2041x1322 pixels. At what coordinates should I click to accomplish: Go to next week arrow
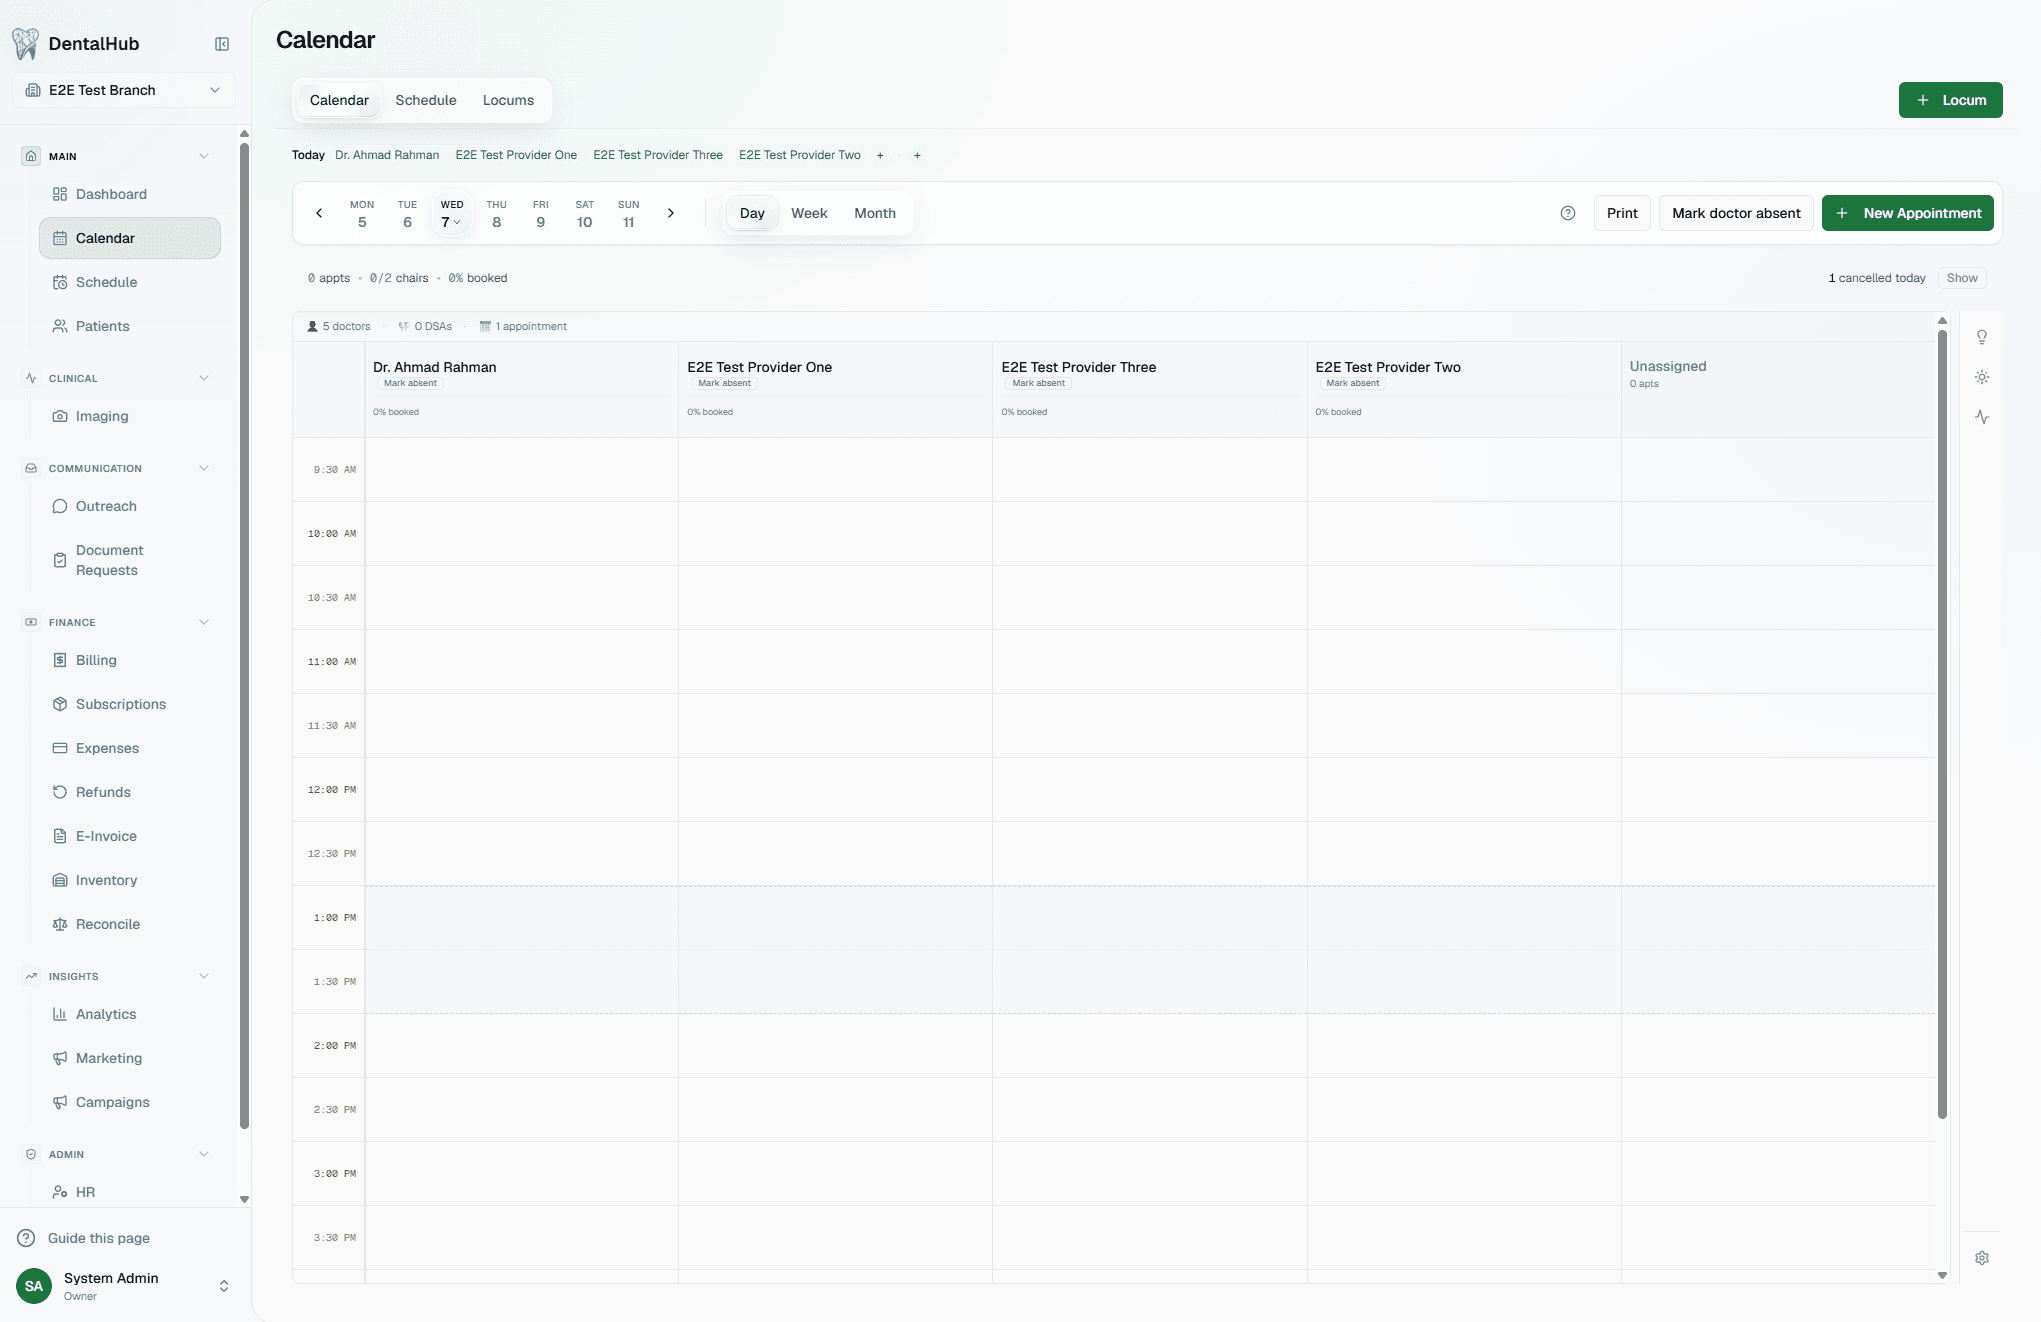(671, 213)
